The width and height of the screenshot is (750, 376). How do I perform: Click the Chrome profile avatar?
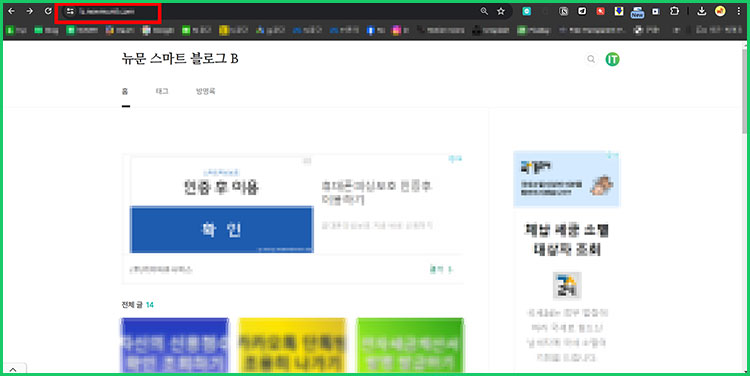[720, 11]
